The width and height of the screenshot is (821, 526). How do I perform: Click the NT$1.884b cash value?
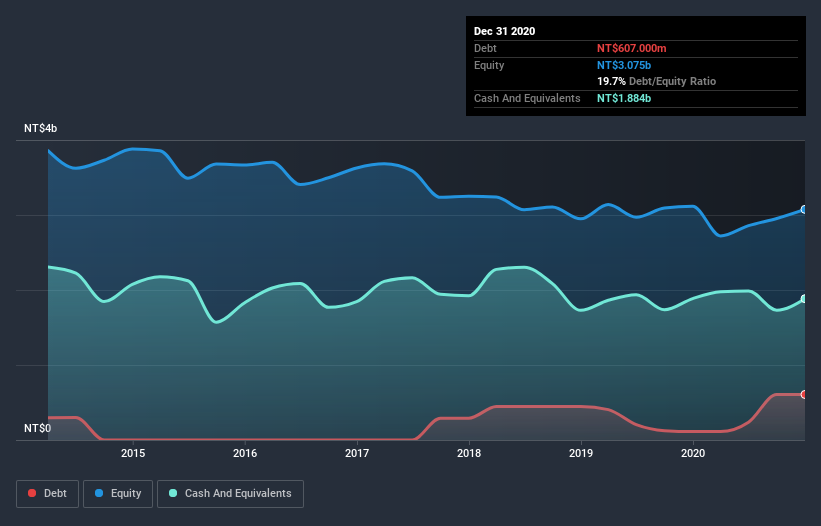pyautogui.click(x=624, y=98)
